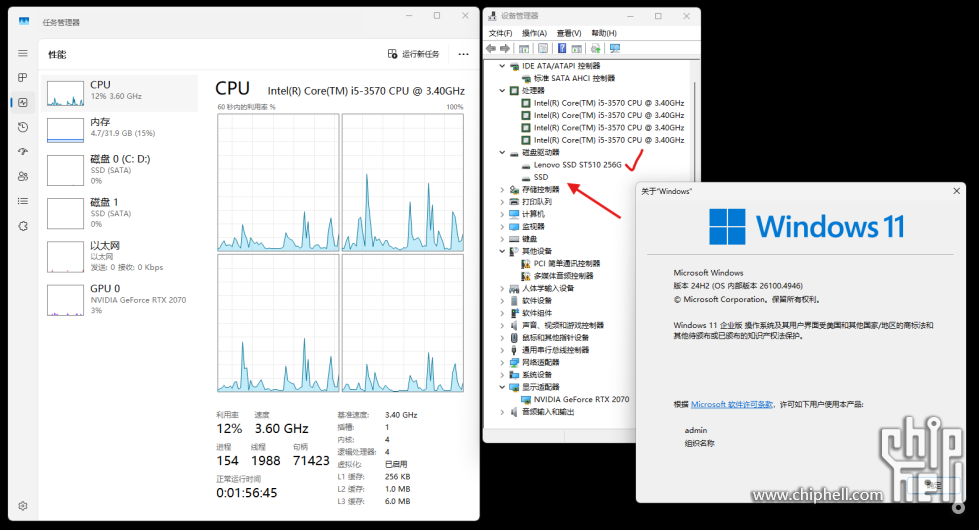Collapse 处理器 node in Device Manager

(x=502, y=91)
